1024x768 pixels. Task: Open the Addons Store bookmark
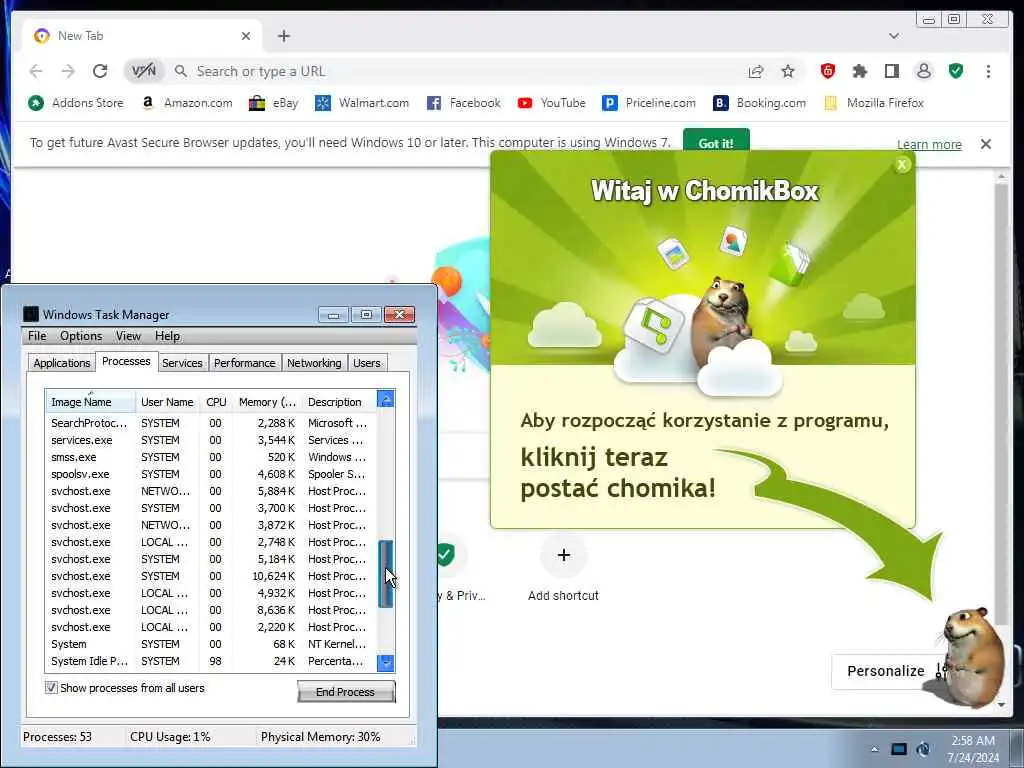76,103
